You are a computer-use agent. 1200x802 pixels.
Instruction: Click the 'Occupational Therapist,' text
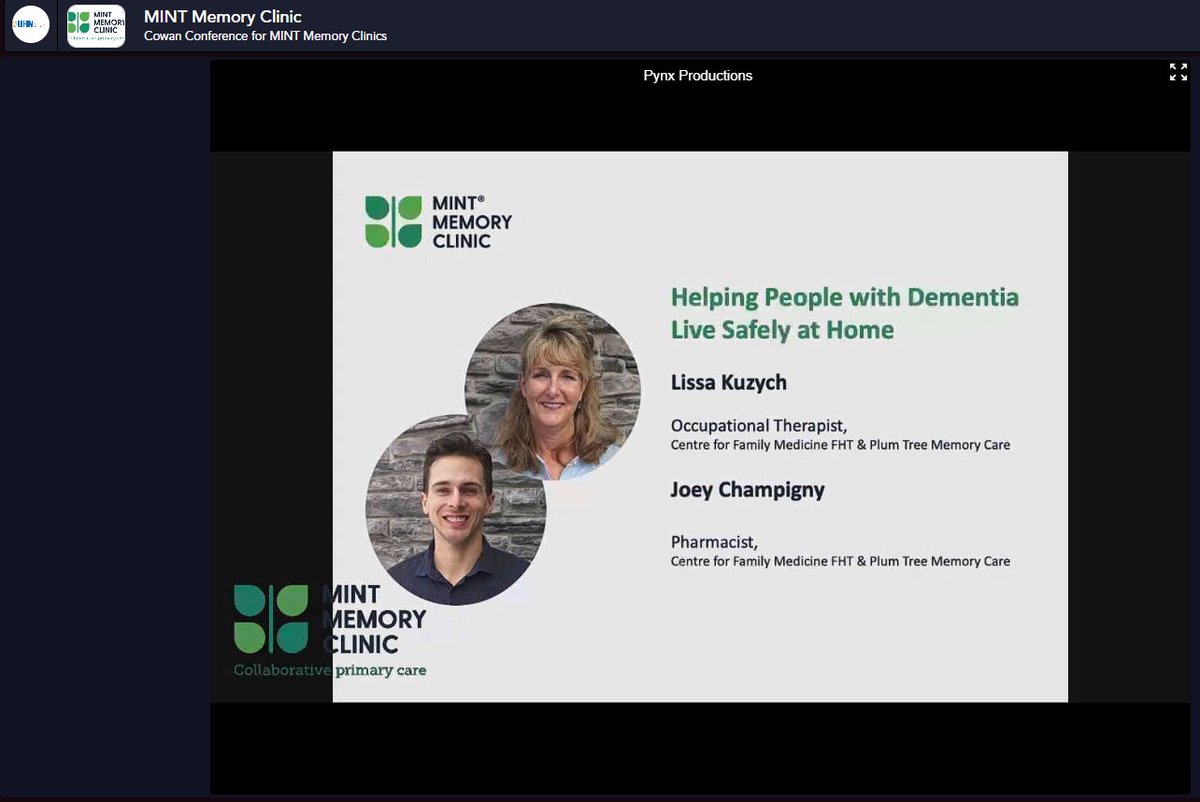pos(759,425)
